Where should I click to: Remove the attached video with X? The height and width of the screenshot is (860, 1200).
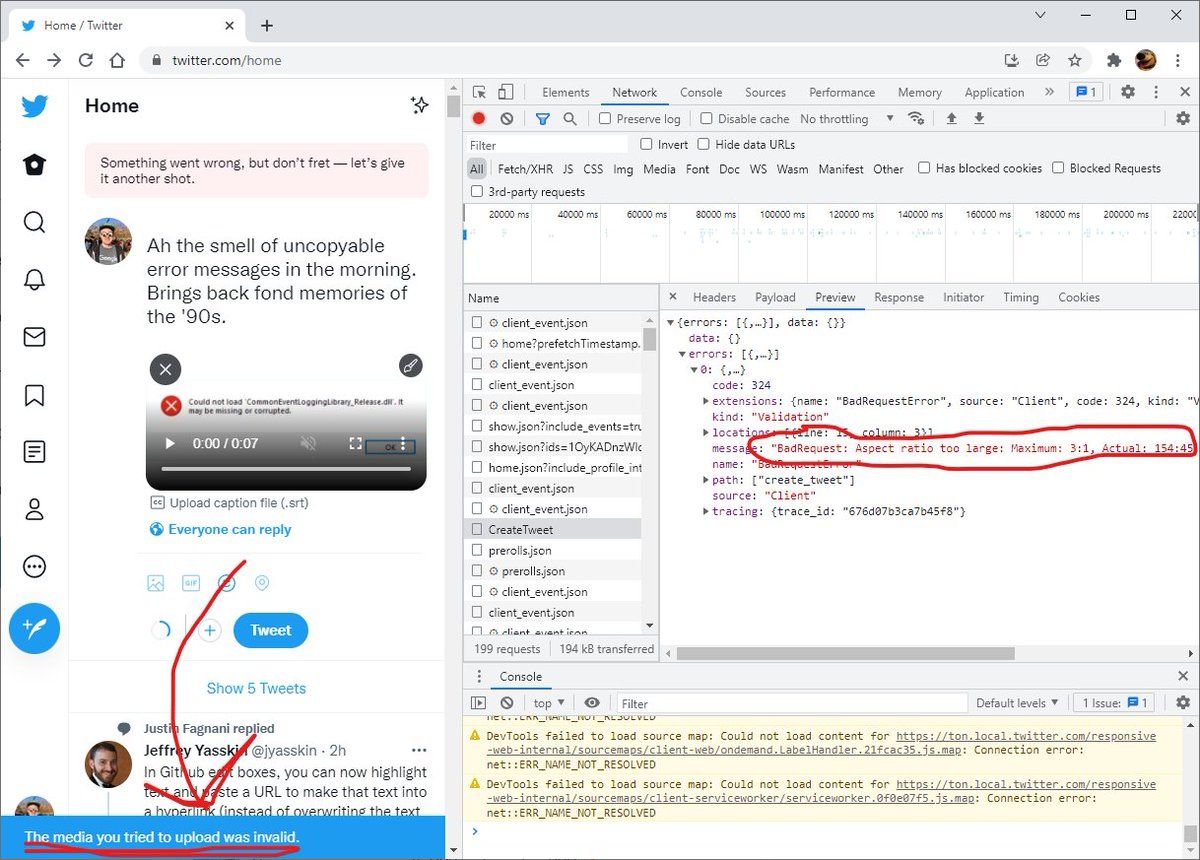(165, 369)
